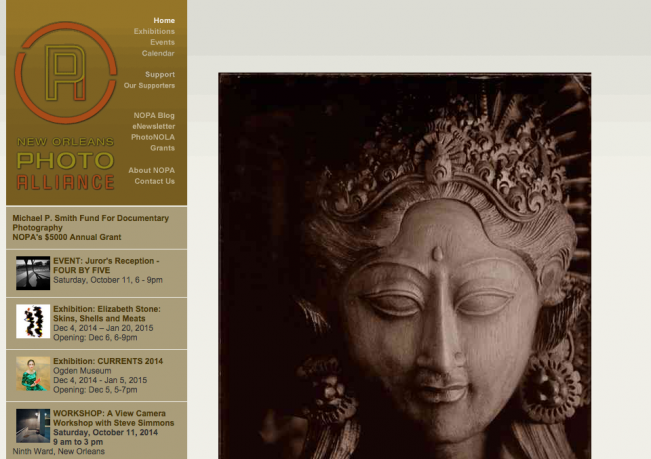Viewport: 651px width, 459px height.
Task: Click the featured sculpture face photograph
Action: [x=404, y=266]
